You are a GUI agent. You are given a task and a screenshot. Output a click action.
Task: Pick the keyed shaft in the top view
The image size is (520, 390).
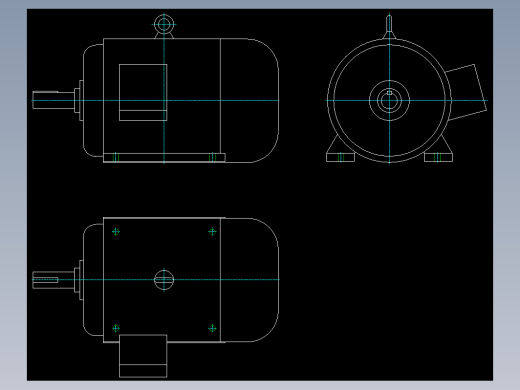click(x=53, y=280)
